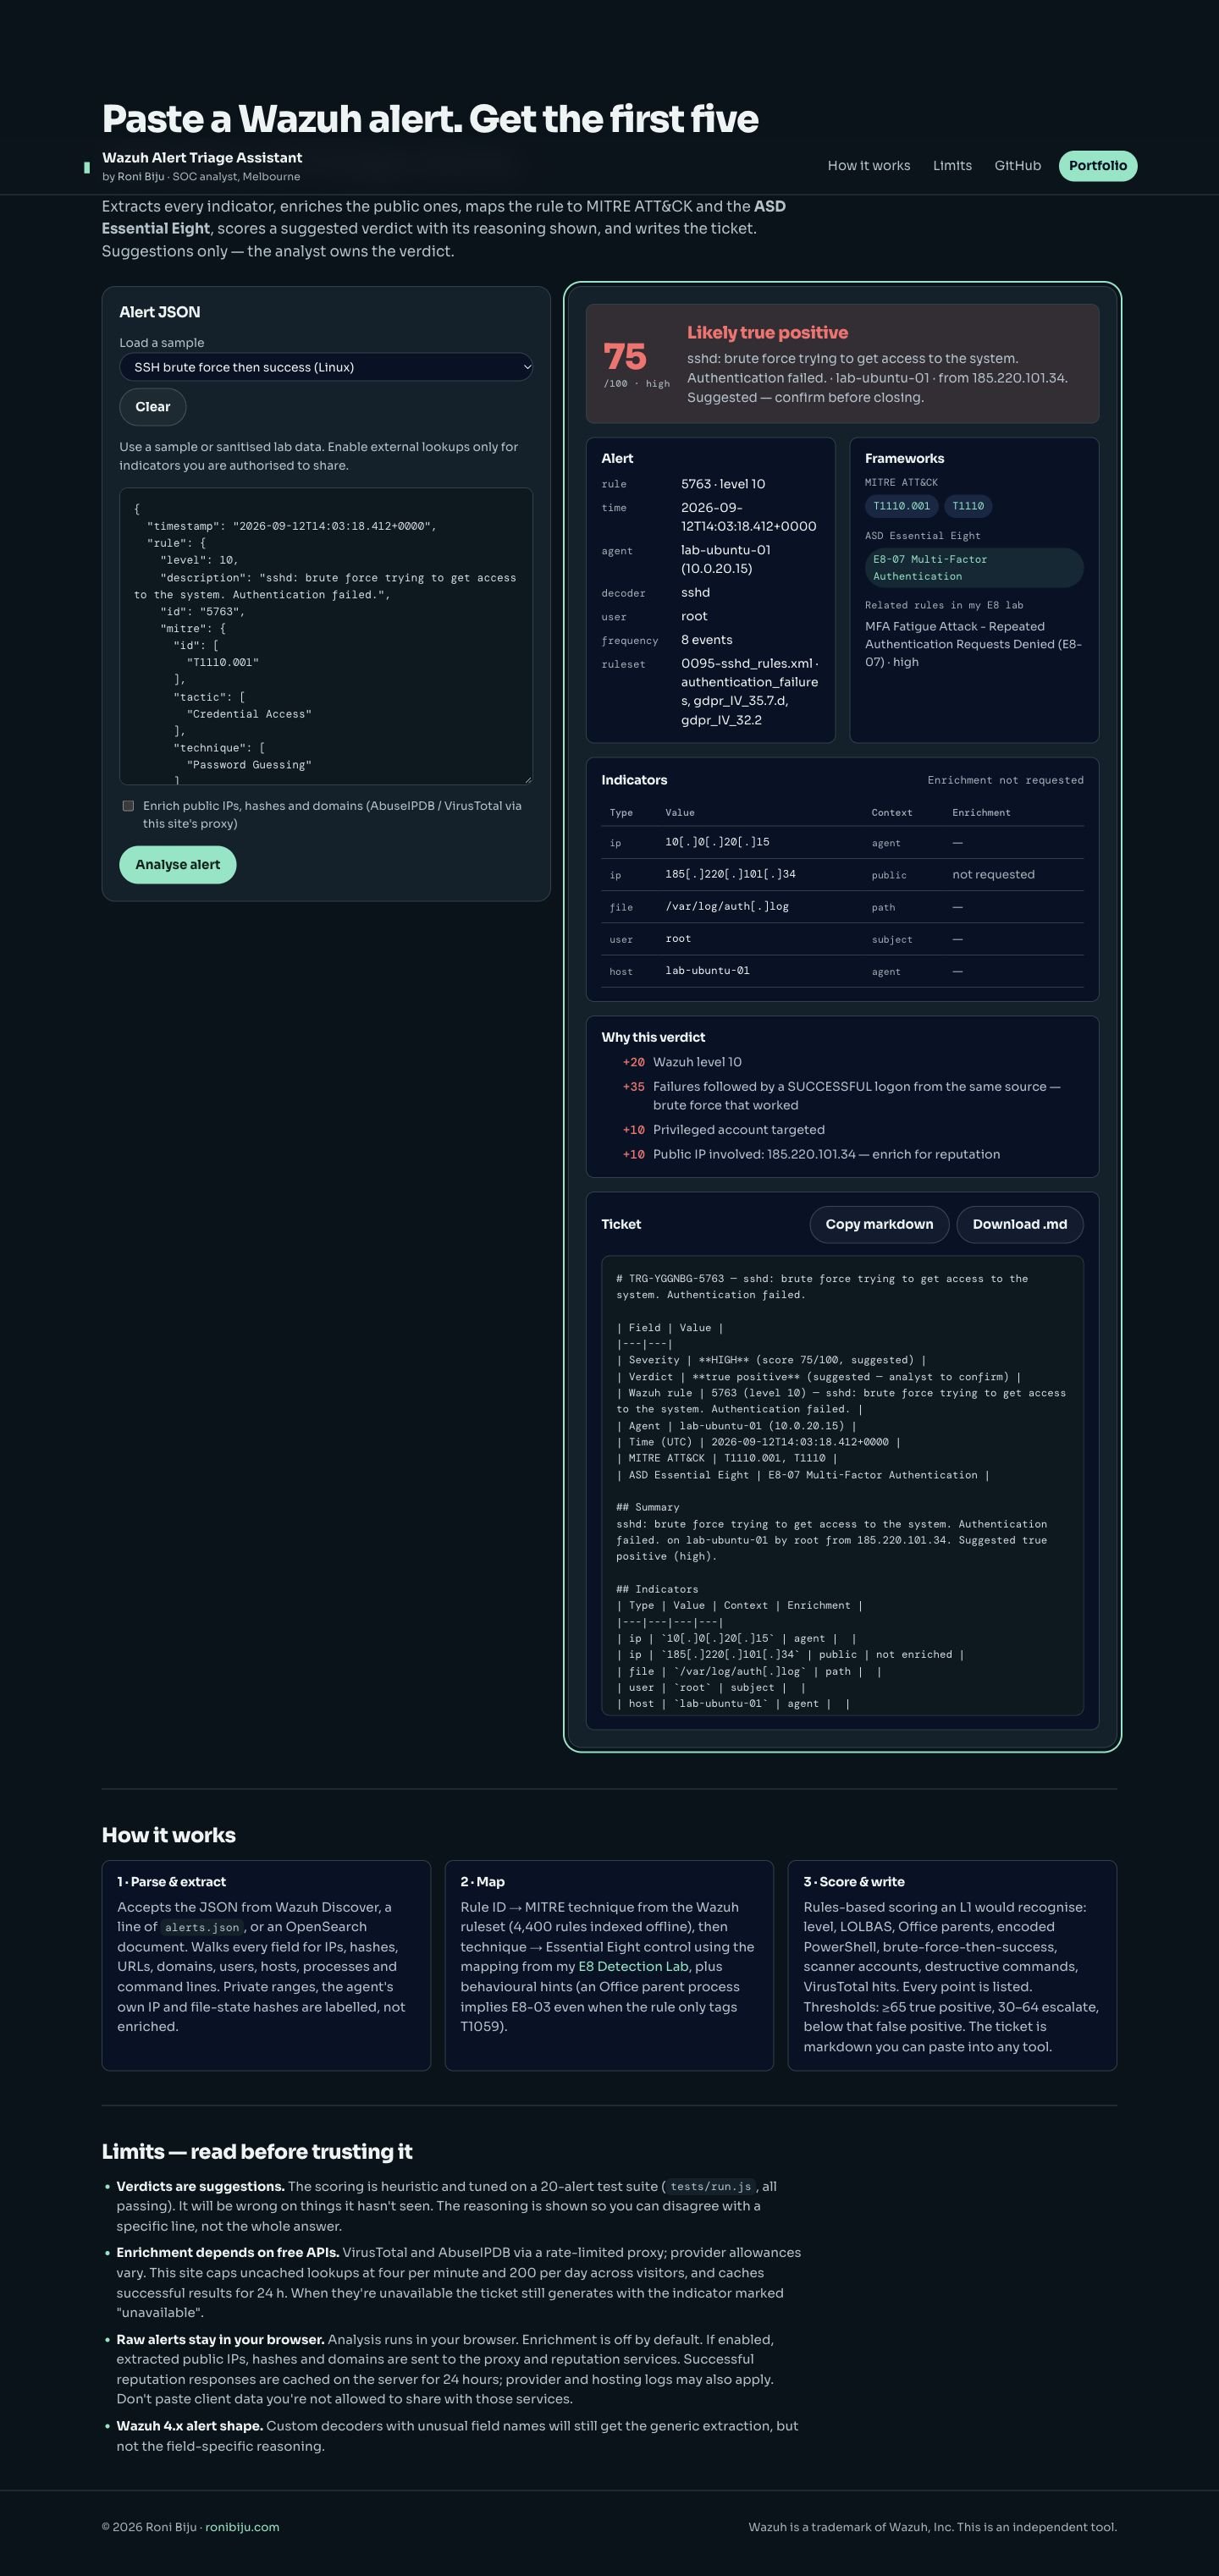Viewport: 1219px width, 2576px height.
Task: Click the Download .md button
Action: [1020, 1225]
